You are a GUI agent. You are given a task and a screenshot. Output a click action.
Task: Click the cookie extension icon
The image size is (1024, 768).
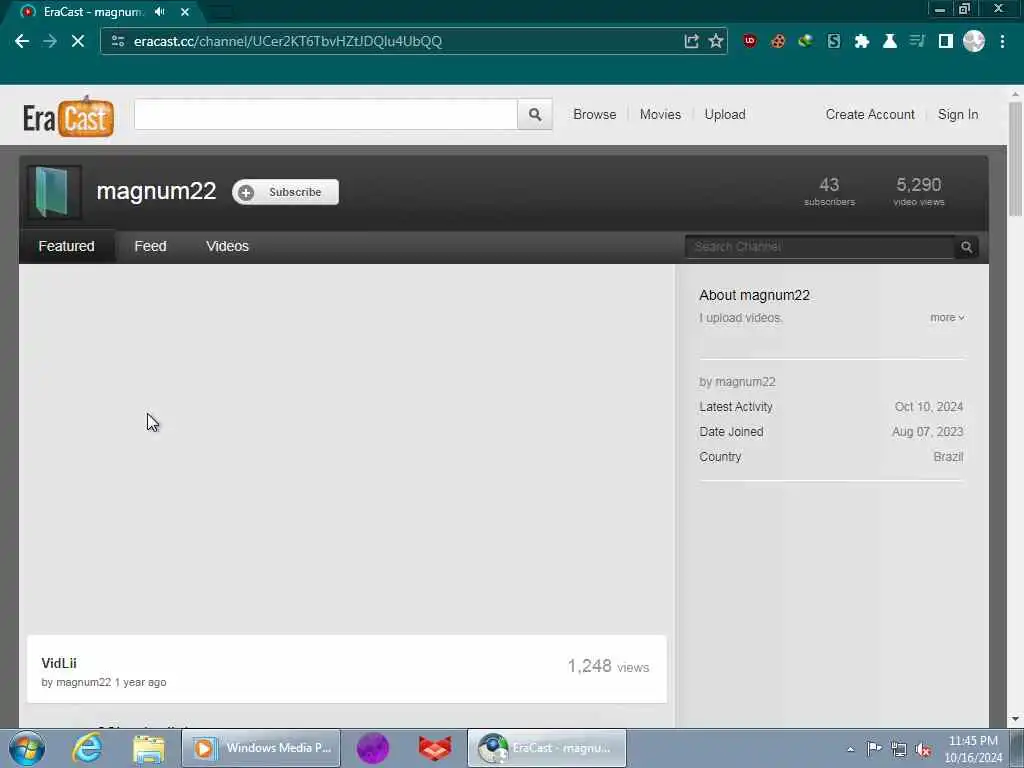(x=778, y=41)
